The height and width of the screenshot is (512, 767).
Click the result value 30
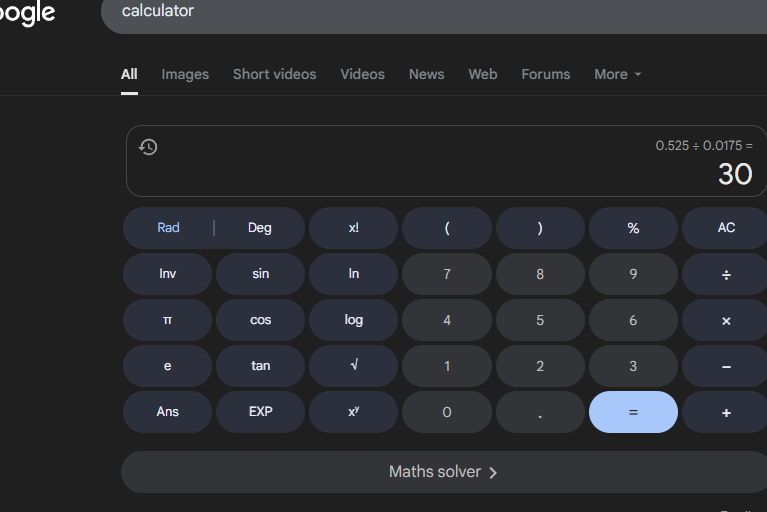point(735,174)
